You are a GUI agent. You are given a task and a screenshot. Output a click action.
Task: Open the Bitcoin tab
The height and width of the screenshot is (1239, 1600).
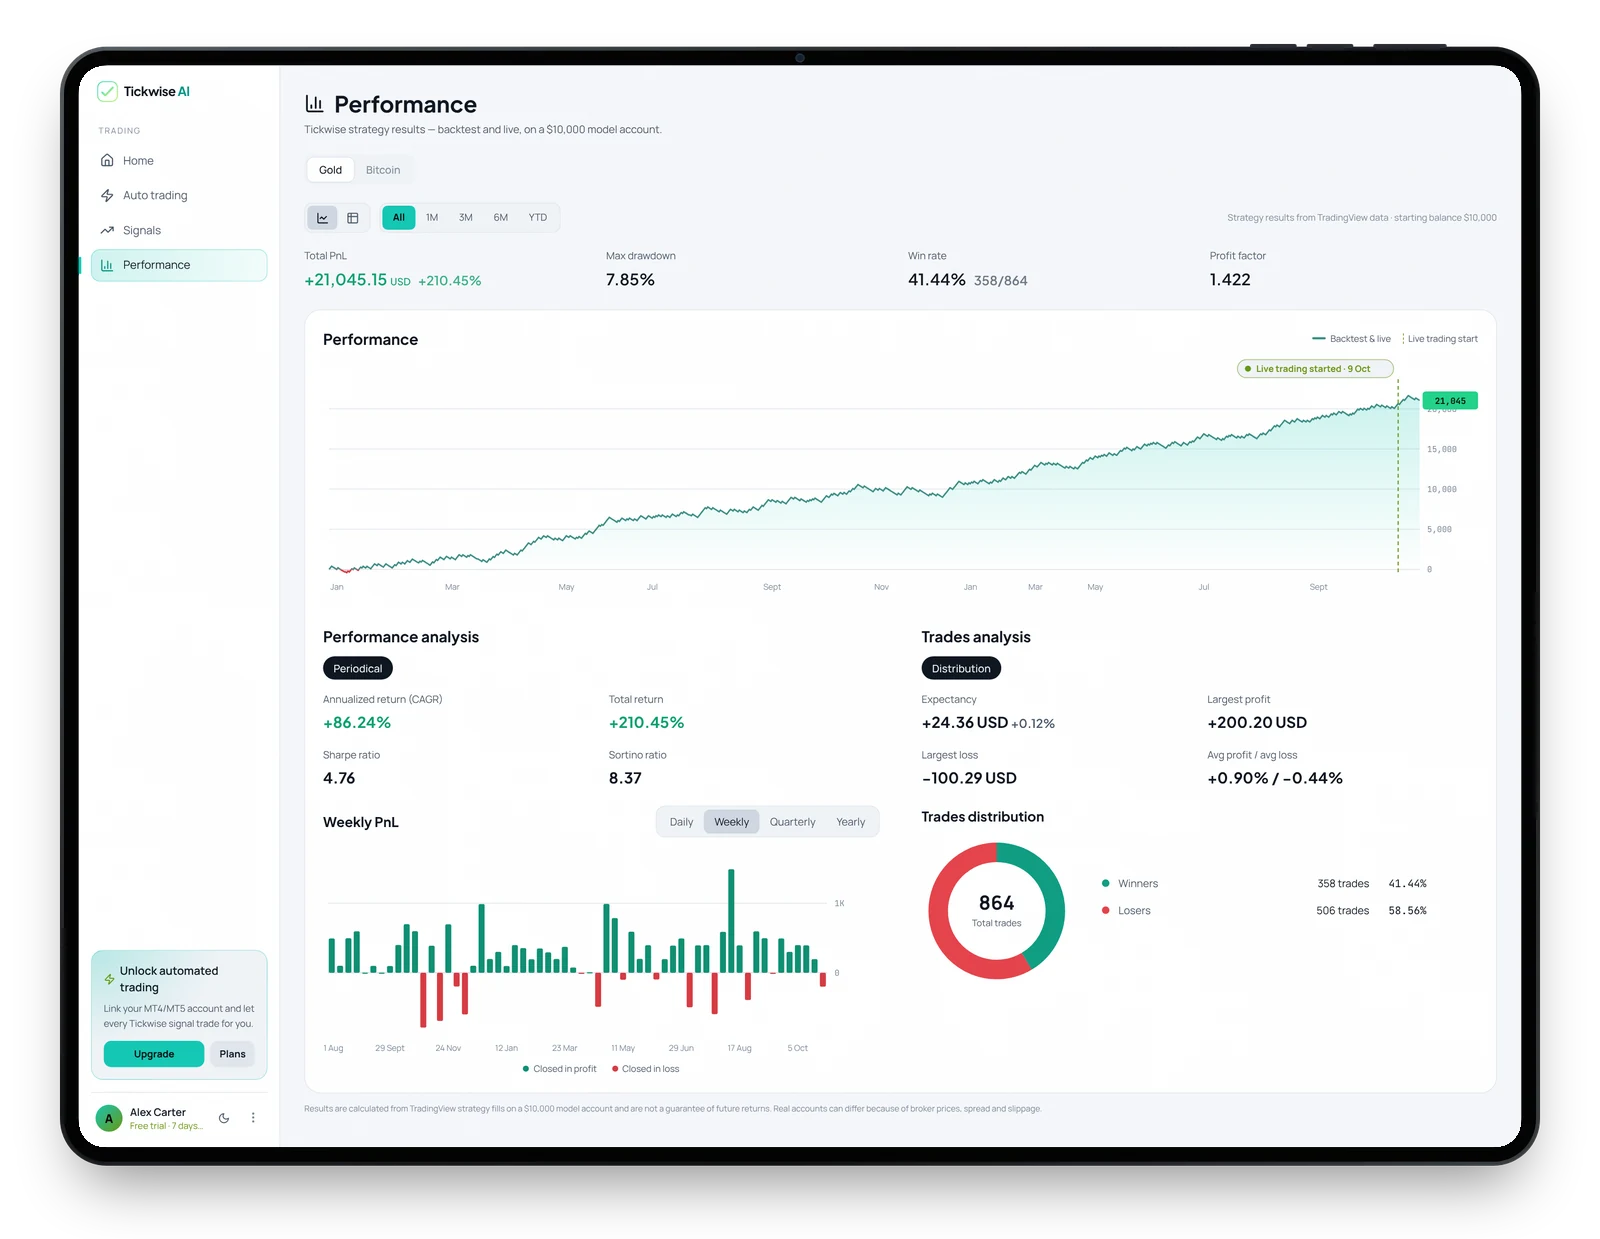[383, 170]
